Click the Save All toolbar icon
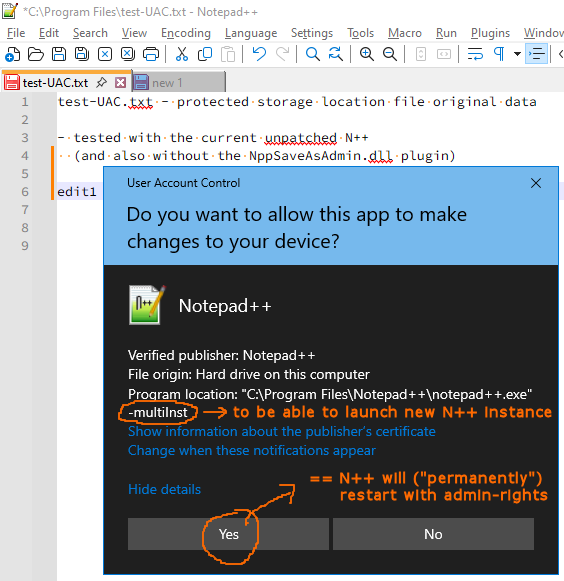 click(x=82, y=54)
